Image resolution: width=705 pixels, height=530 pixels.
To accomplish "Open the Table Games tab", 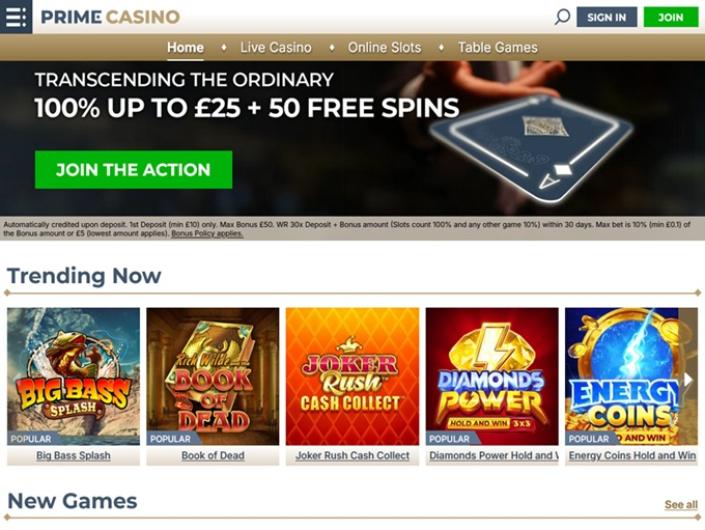I will tap(498, 47).
